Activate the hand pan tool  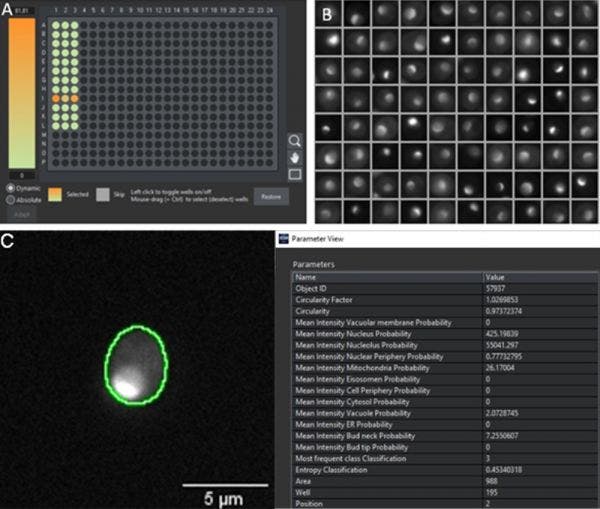pyautogui.click(x=296, y=158)
